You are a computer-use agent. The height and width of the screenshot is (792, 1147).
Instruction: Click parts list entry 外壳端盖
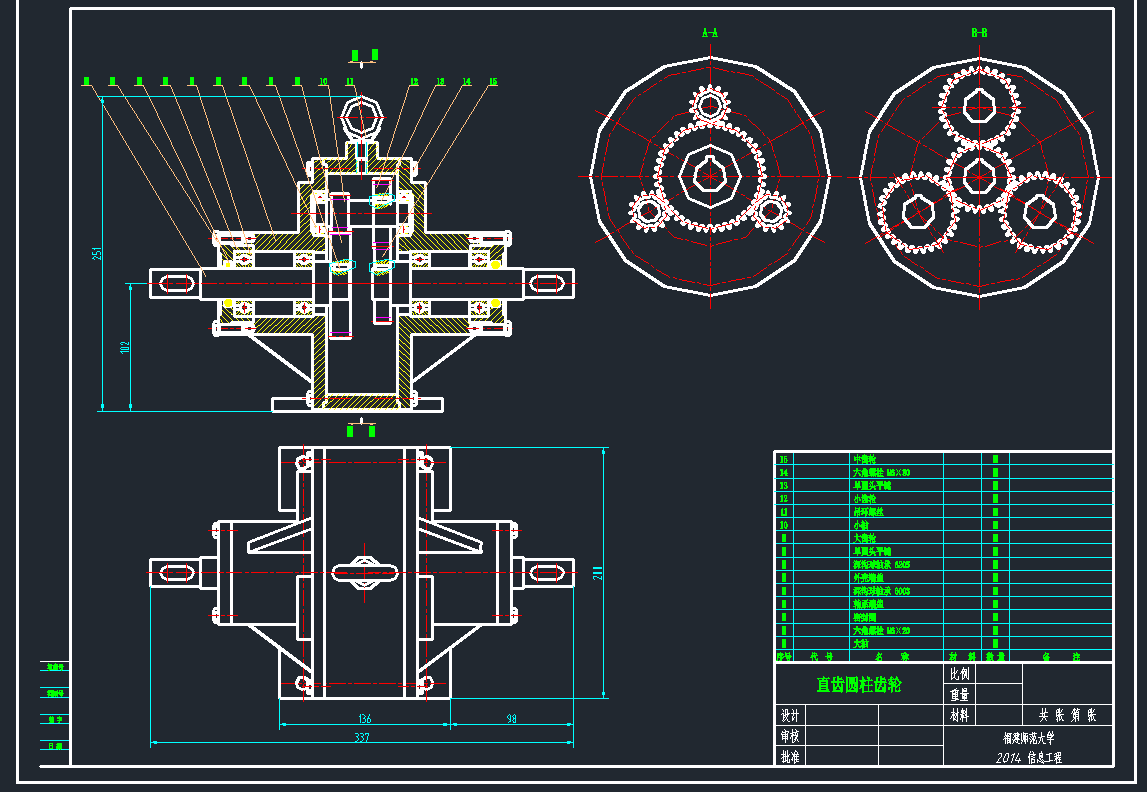(868, 578)
